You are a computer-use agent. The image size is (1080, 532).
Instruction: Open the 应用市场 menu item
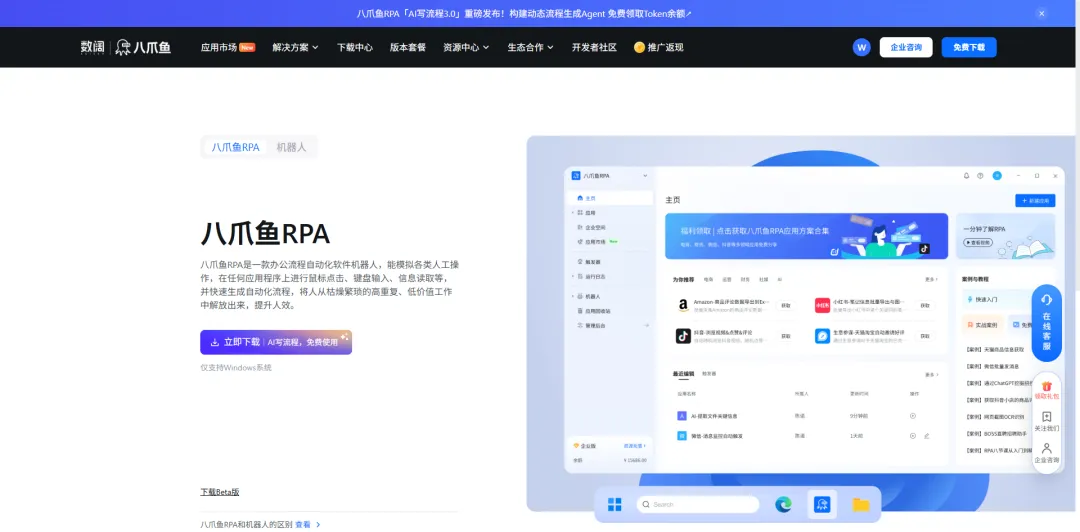pyautogui.click(x=227, y=48)
